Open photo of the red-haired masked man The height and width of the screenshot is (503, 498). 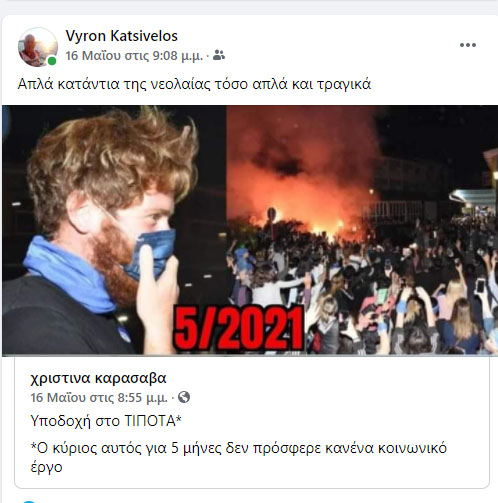[114, 230]
